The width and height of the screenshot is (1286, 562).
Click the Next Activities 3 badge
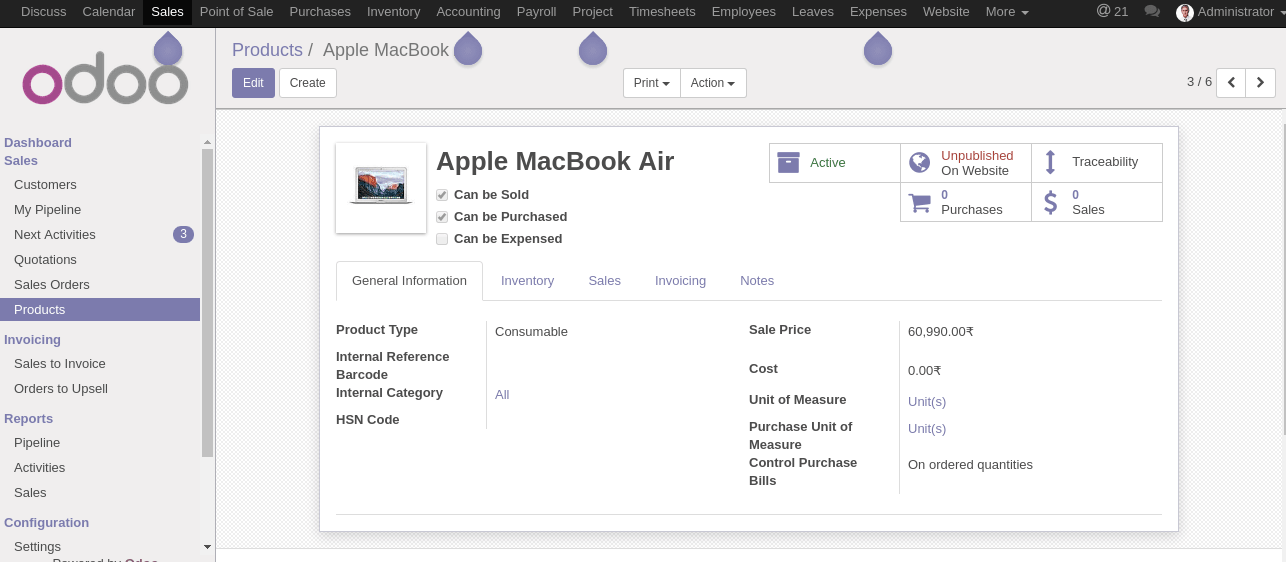pyautogui.click(x=183, y=235)
